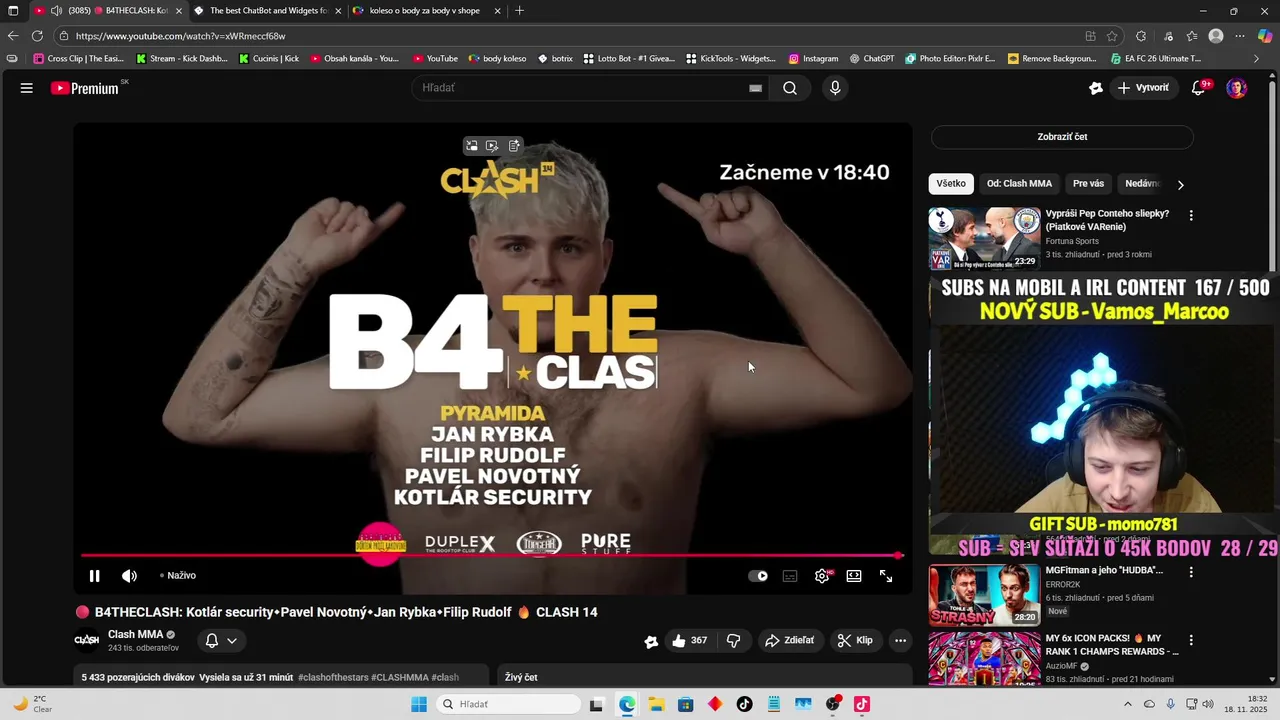Click the second player overlay icon above the CLASH logo
Viewport: 1280px width, 720px height.
tap(492, 146)
